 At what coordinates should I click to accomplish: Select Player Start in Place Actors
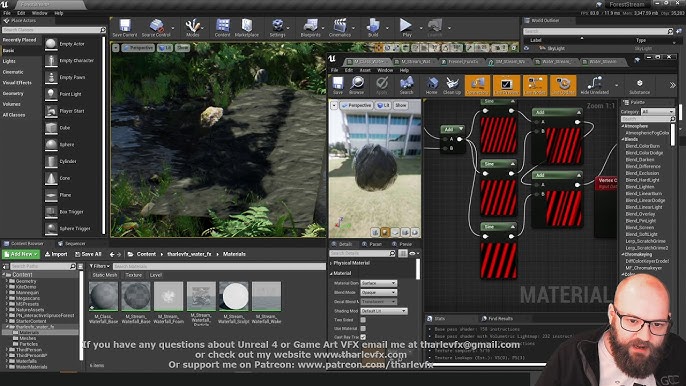tap(73, 111)
